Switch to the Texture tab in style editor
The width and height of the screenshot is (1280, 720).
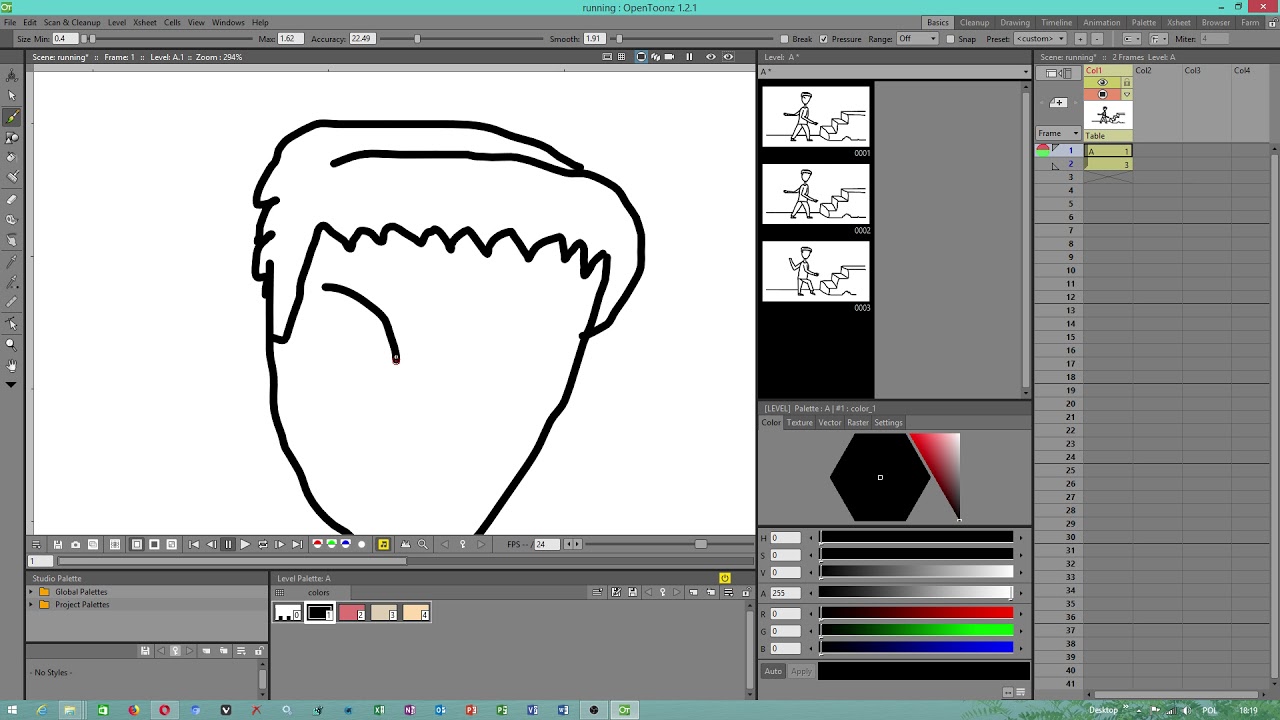click(800, 422)
